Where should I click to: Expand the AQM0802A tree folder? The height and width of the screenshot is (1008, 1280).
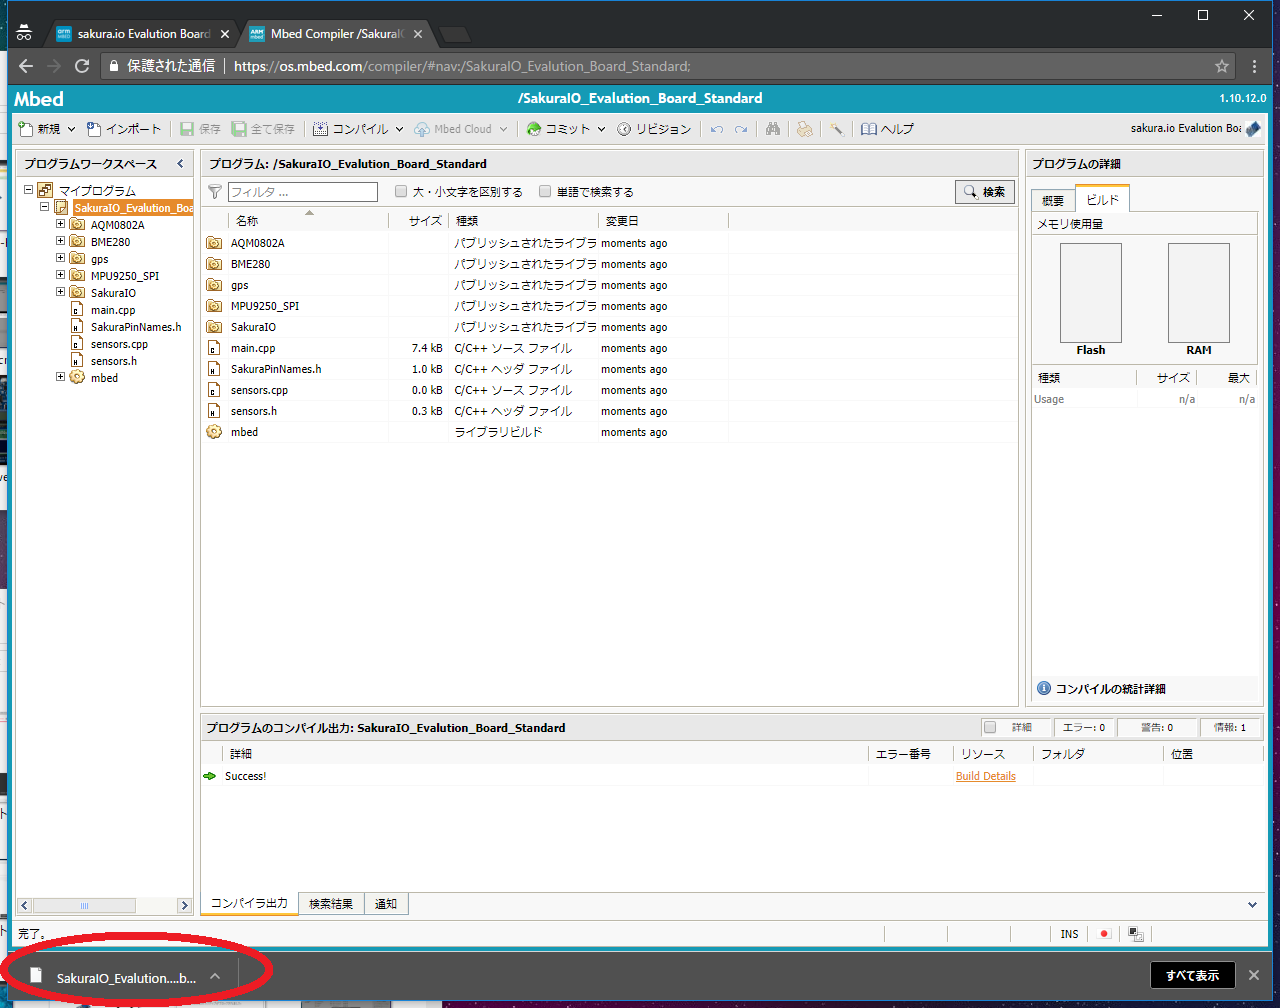pyautogui.click(x=60, y=224)
